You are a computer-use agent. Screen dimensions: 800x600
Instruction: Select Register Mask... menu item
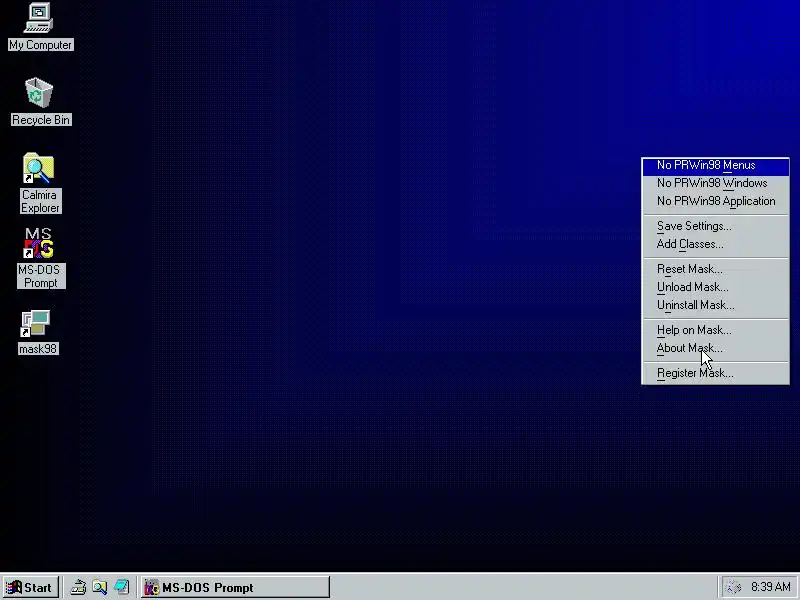(x=715, y=373)
